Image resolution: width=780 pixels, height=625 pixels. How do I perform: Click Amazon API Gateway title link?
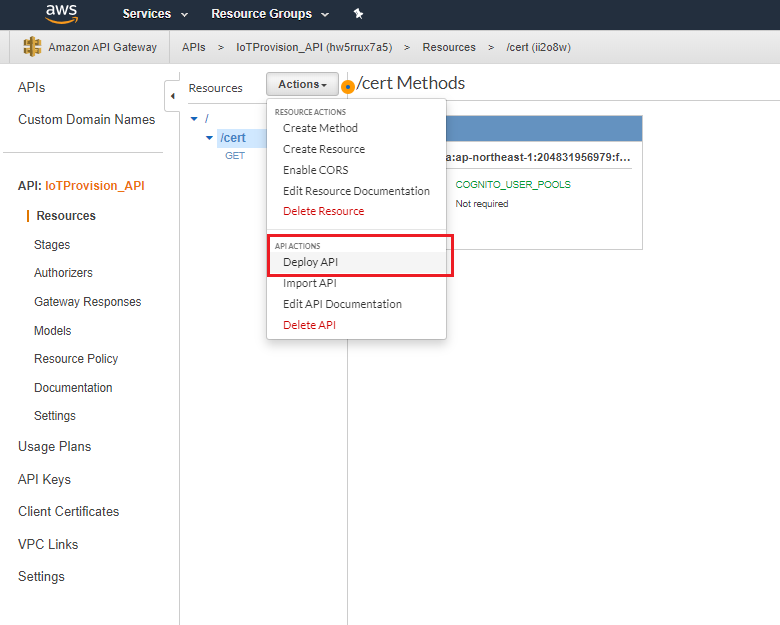coord(102,47)
